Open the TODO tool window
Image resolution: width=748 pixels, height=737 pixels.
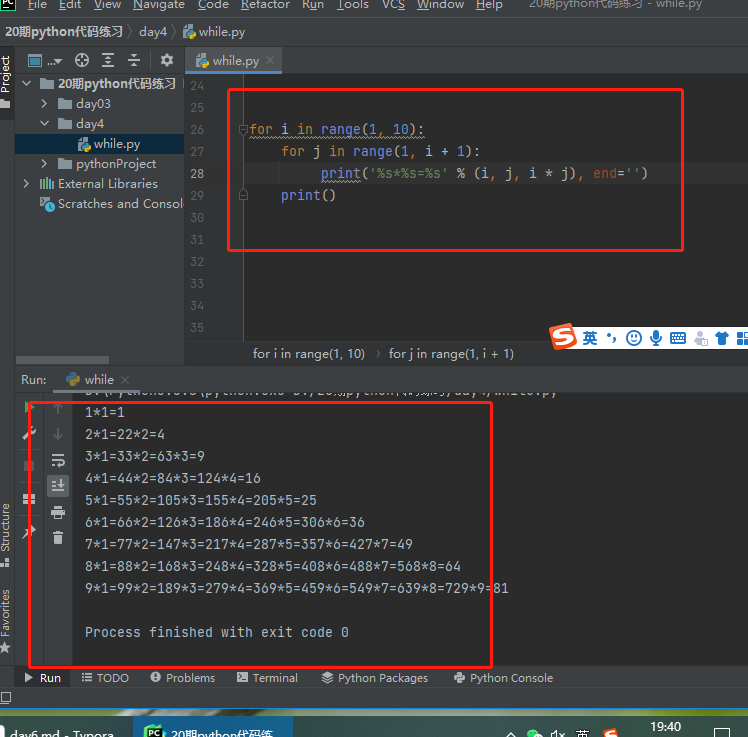[x=105, y=678]
